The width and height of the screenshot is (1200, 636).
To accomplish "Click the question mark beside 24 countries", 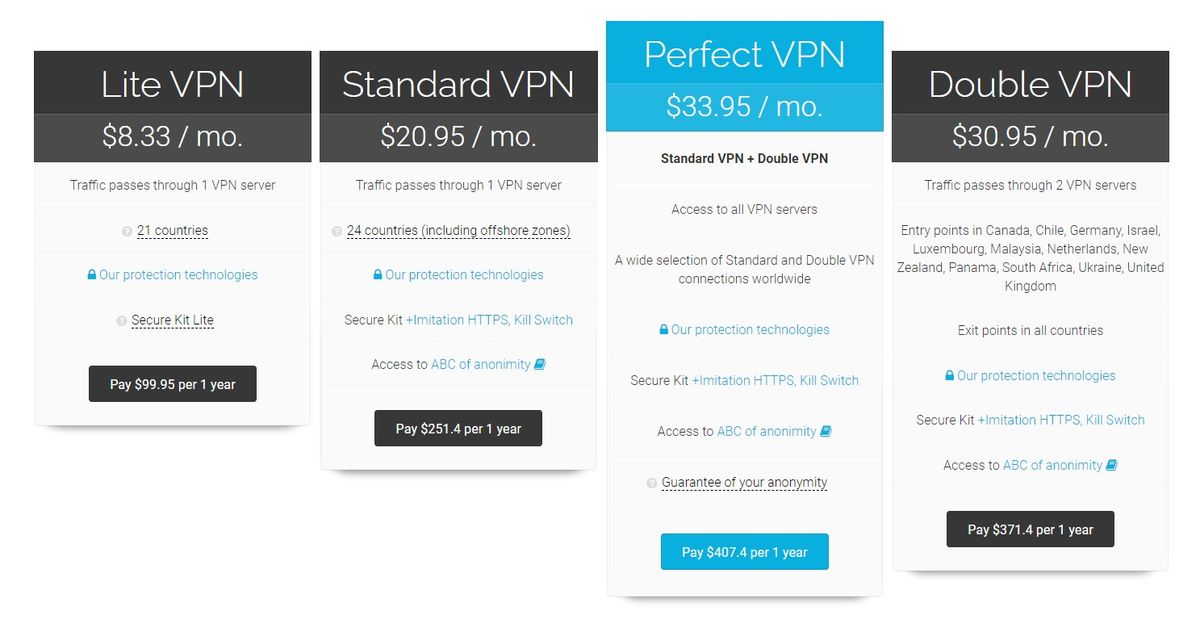I will [336, 230].
